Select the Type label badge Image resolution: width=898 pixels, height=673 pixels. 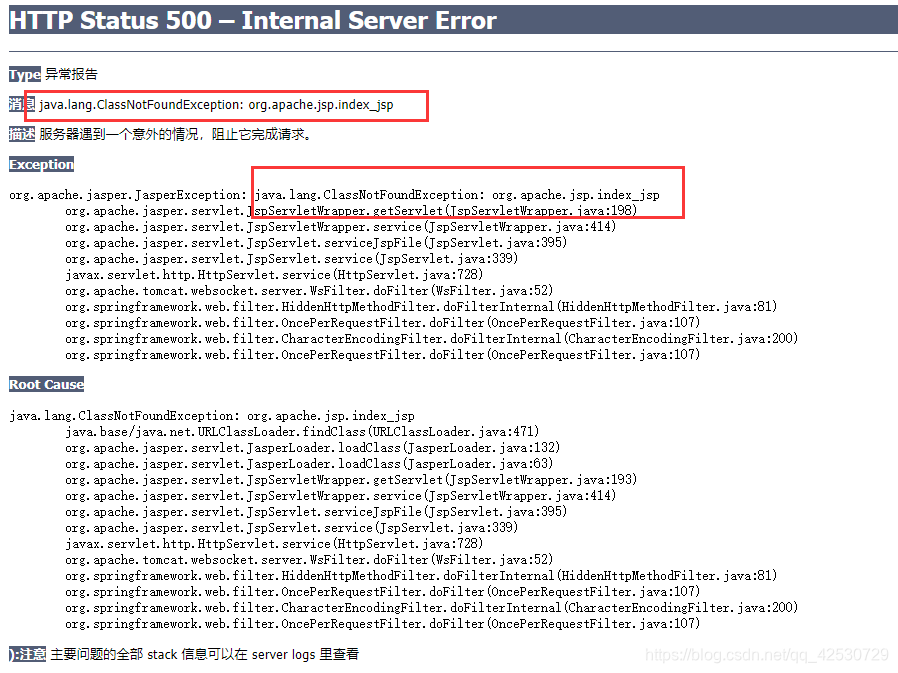click(x=24, y=74)
